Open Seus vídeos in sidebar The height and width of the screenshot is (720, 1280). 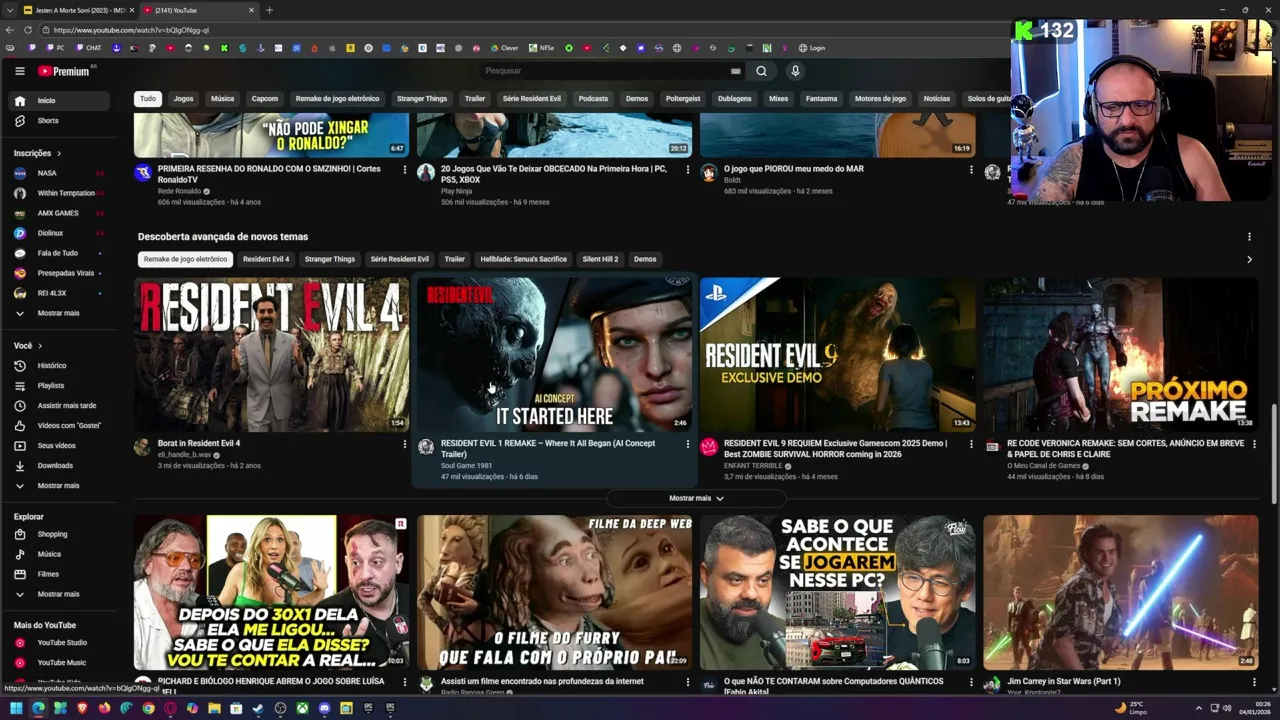60,445
